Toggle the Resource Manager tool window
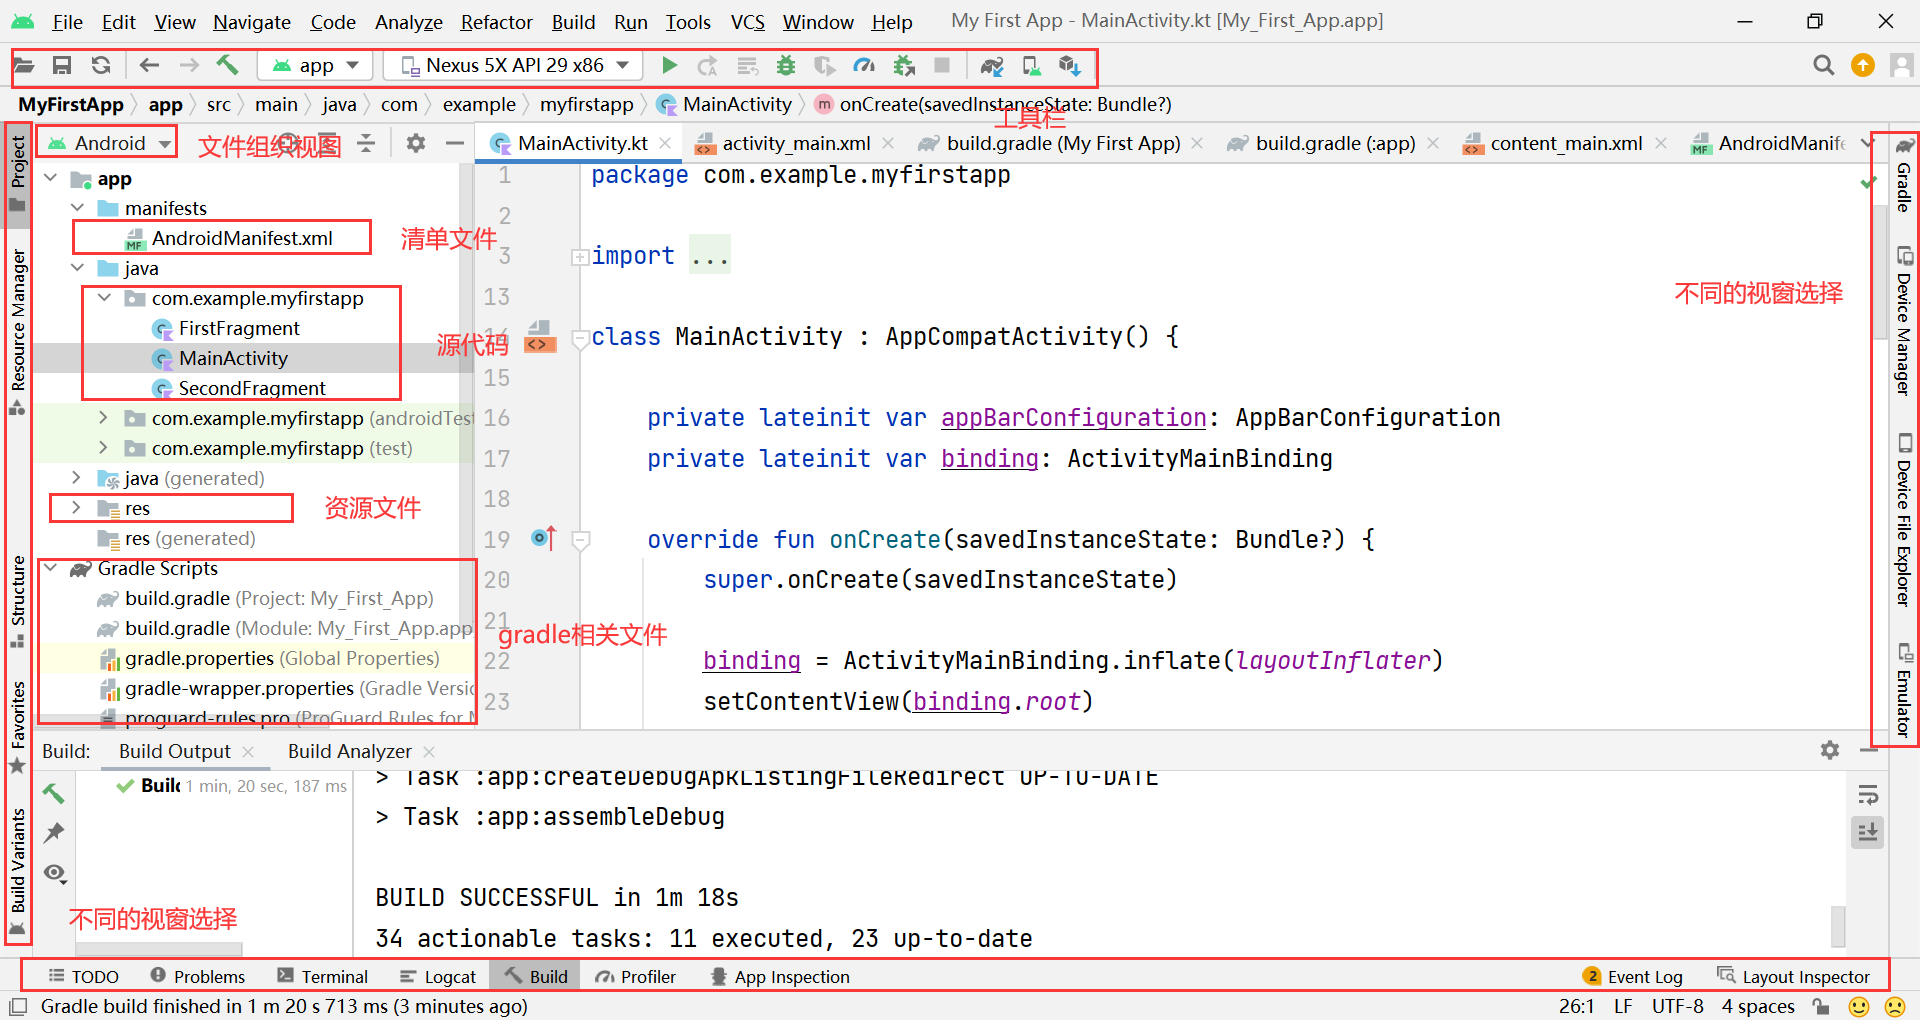The width and height of the screenshot is (1920, 1020). 17,331
